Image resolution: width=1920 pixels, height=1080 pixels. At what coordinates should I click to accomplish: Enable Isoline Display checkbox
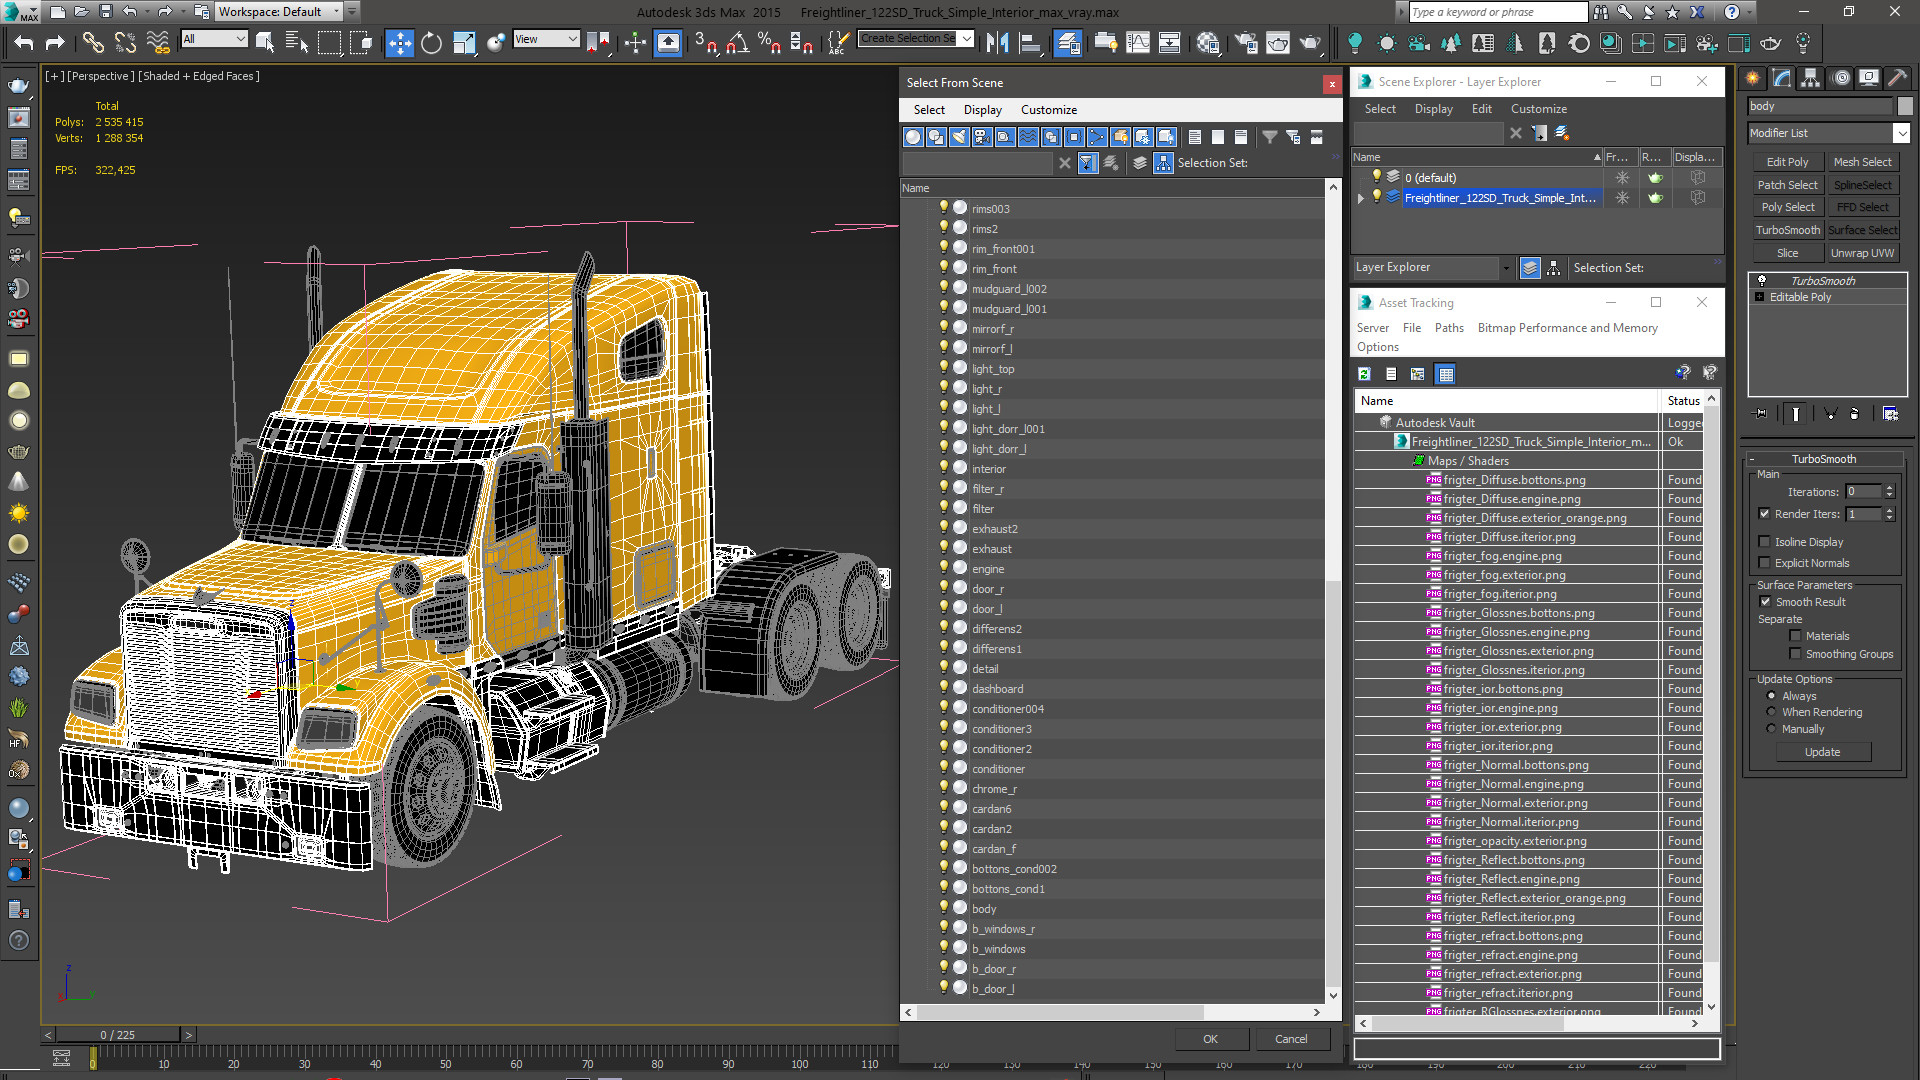point(1765,542)
